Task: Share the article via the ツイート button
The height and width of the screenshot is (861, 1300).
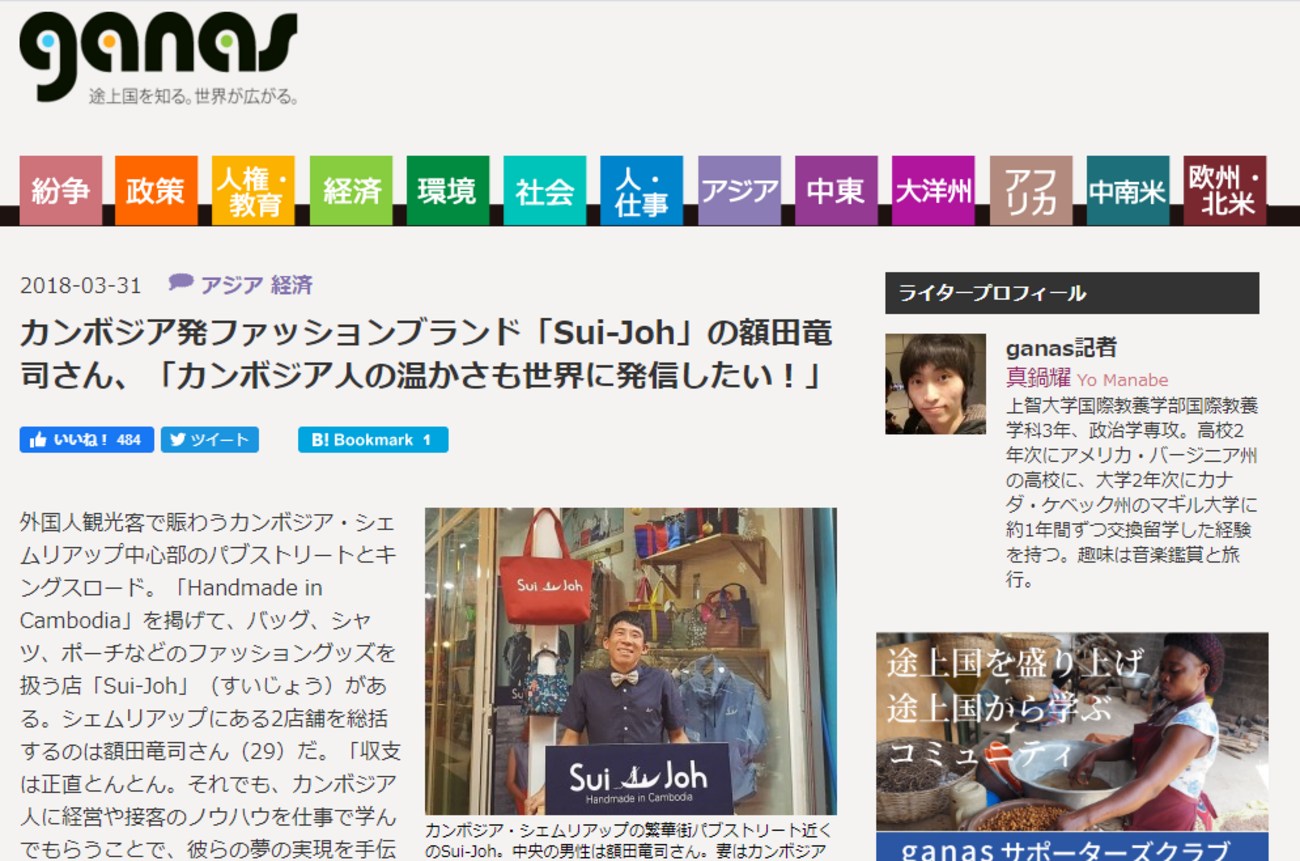Action: click(210, 440)
